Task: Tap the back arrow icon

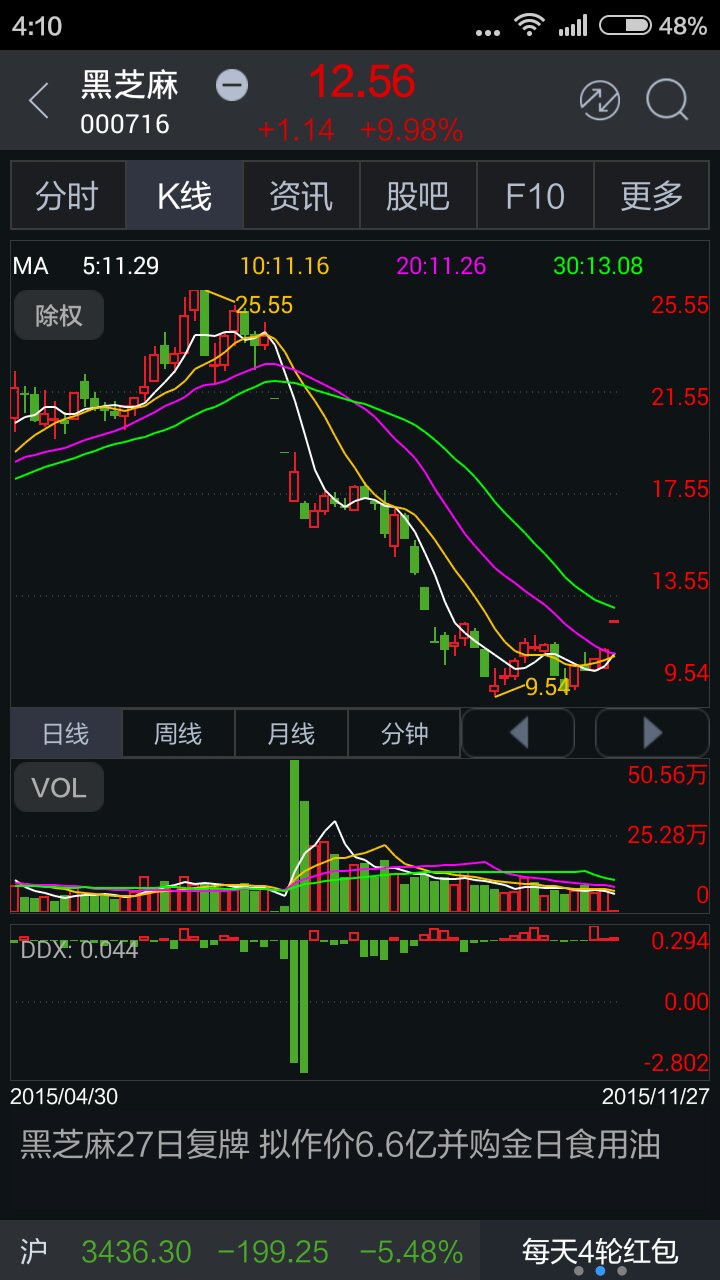Action: pos(39,101)
